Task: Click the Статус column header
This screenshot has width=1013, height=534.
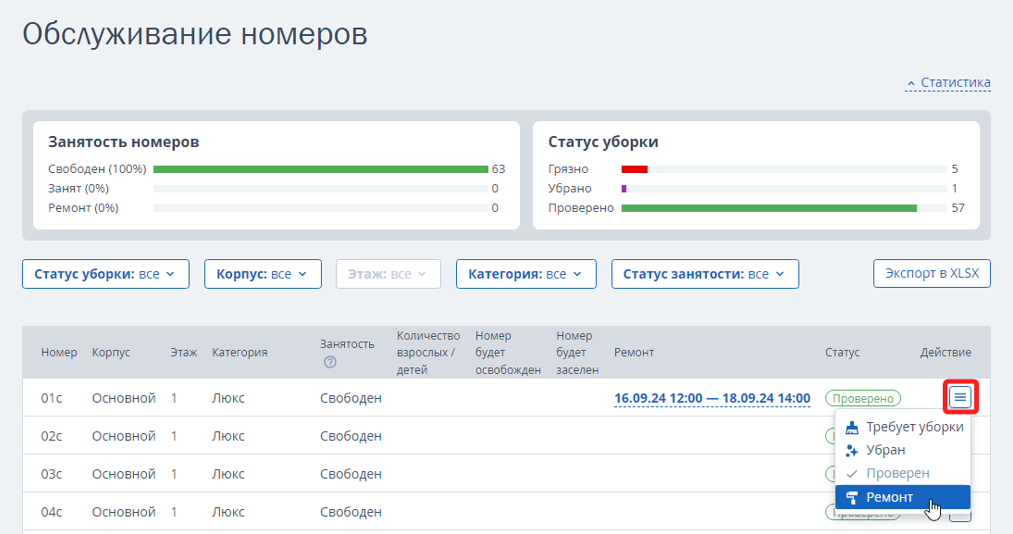Action: [x=842, y=353]
